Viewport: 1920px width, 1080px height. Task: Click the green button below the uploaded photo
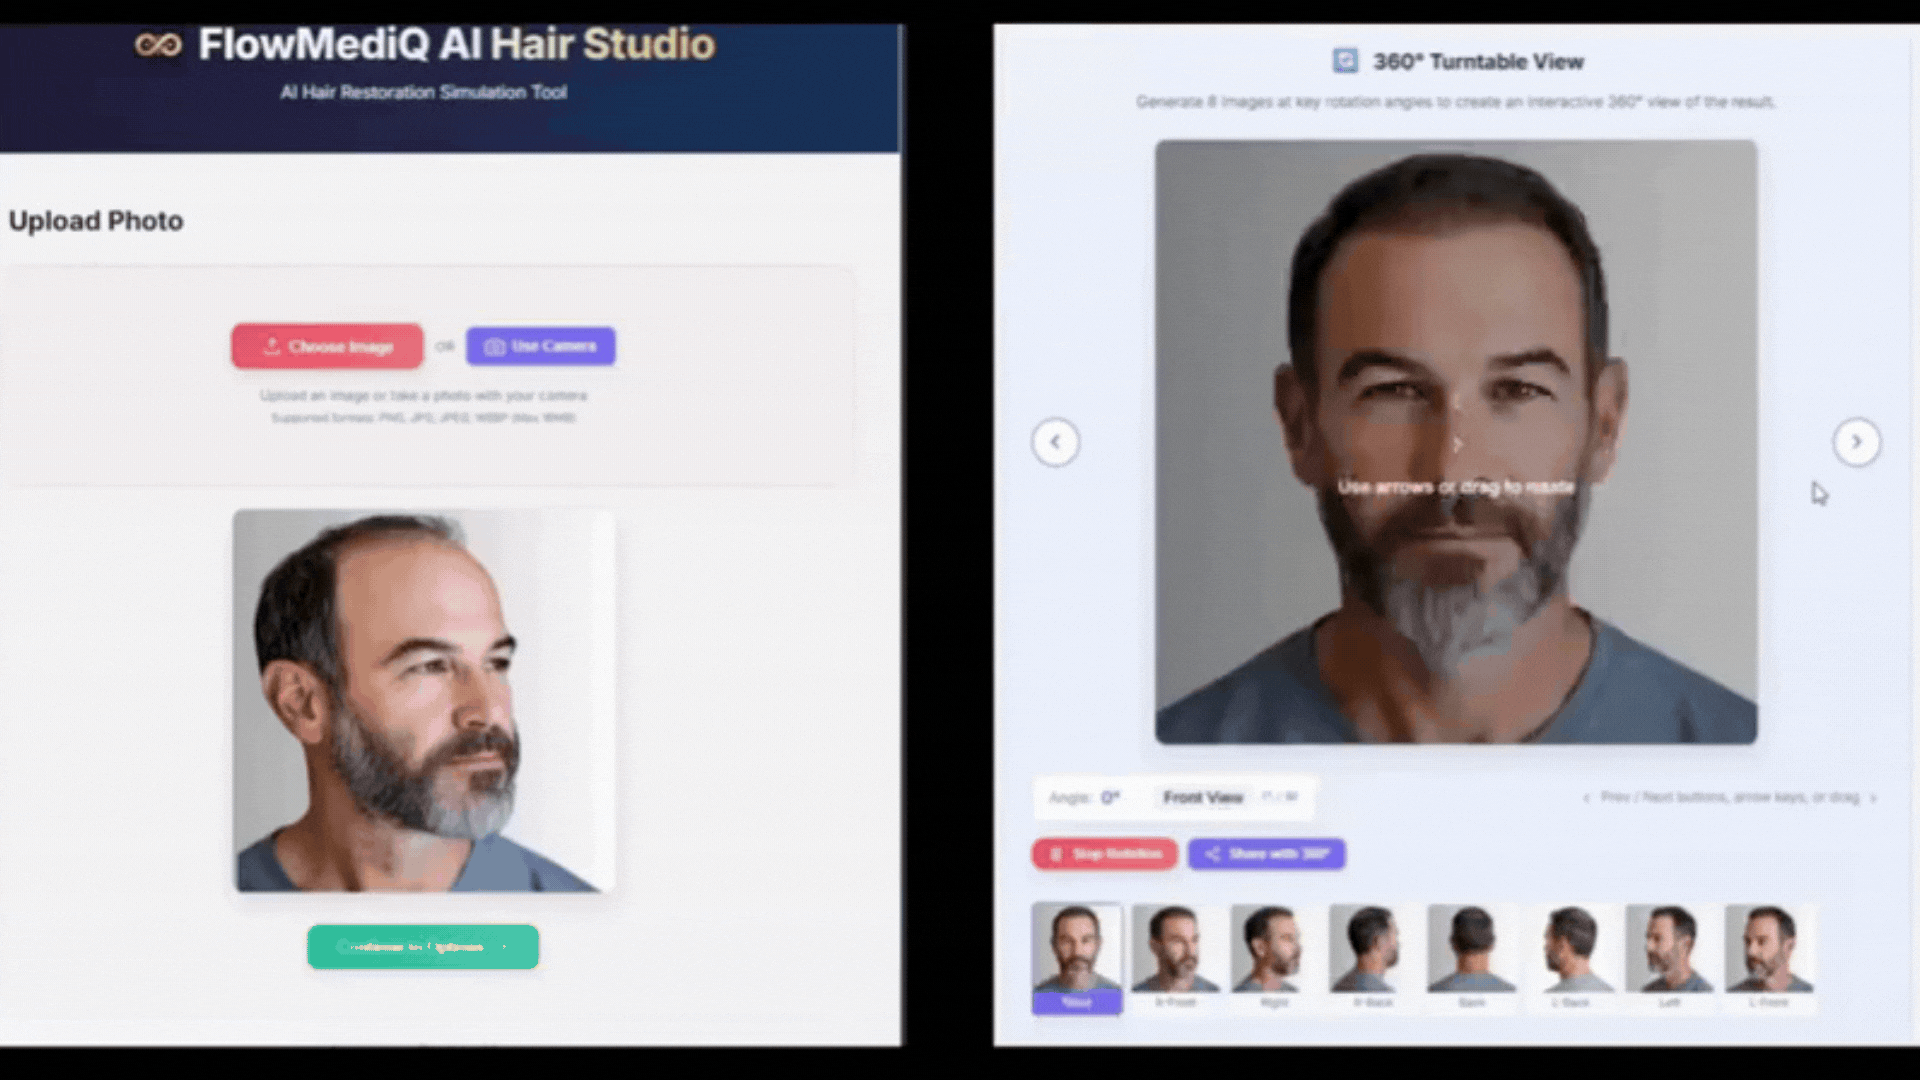423,947
